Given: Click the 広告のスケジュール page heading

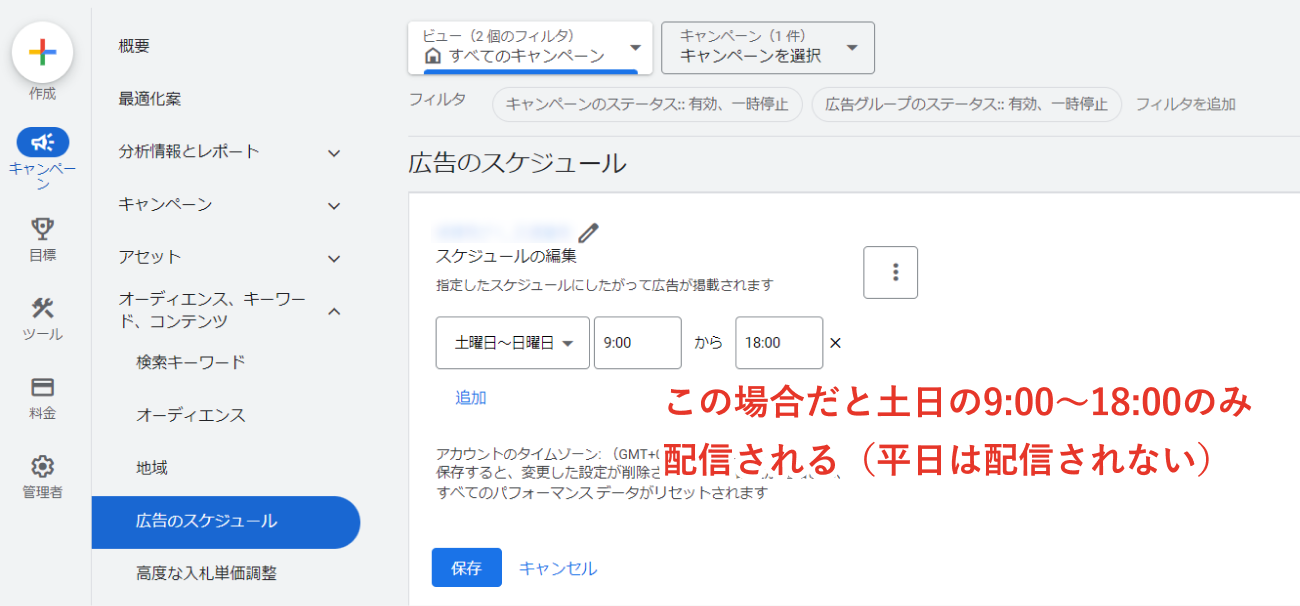Looking at the screenshot, I should click(518, 163).
